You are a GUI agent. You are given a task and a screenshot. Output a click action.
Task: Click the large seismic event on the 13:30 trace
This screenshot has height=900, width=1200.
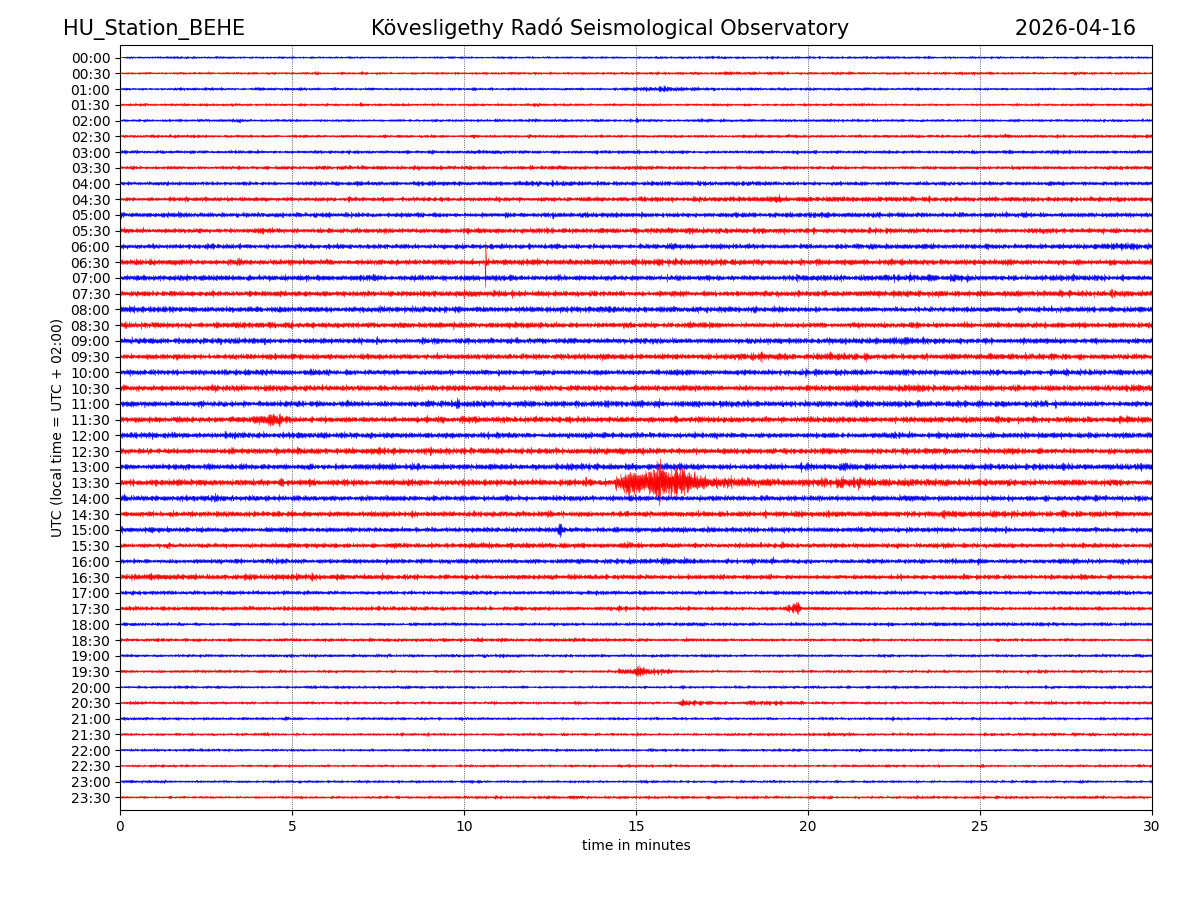(660, 483)
